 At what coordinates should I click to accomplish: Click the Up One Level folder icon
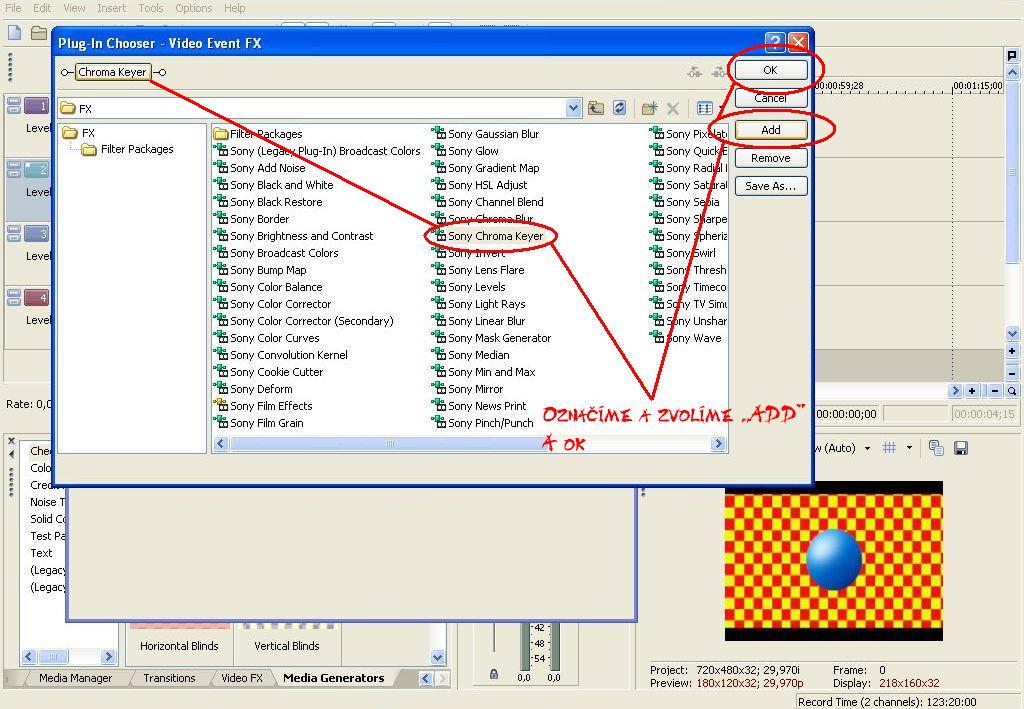pyautogui.click(x=596, y=108)
